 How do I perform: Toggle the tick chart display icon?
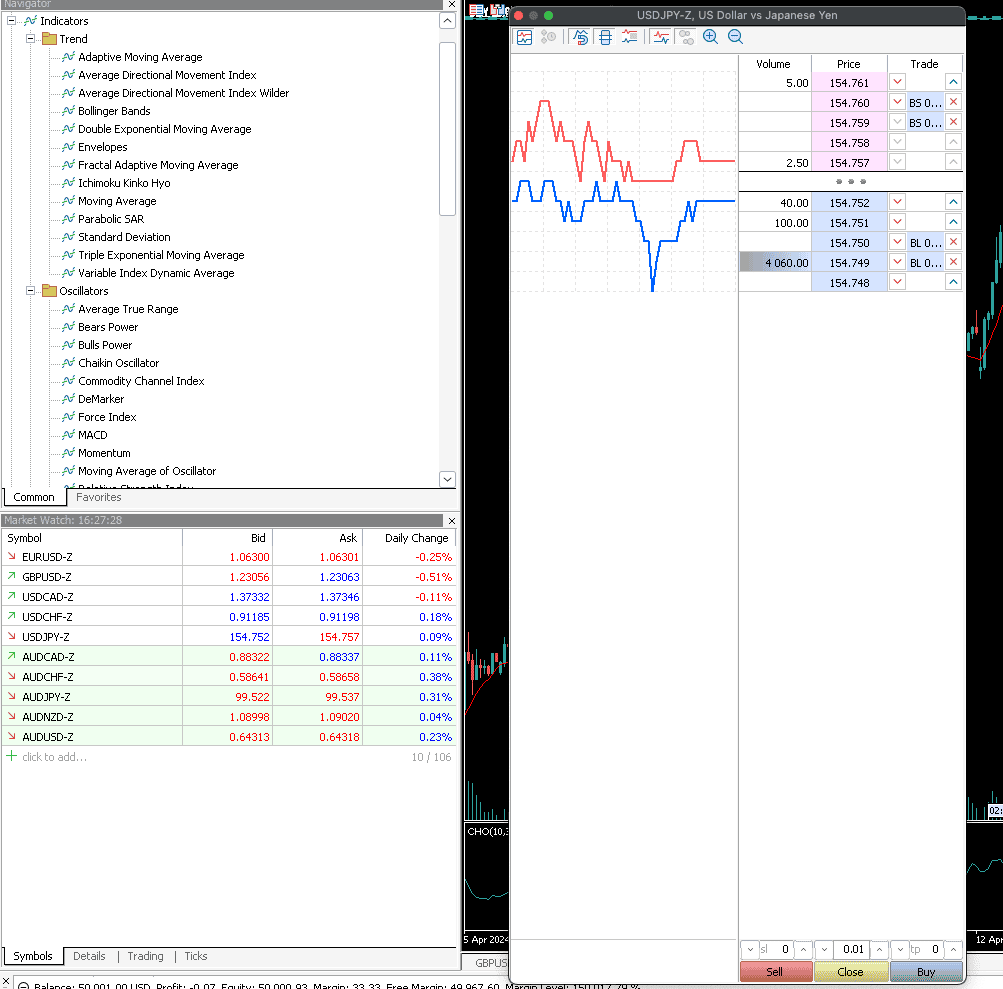(524, 37)
